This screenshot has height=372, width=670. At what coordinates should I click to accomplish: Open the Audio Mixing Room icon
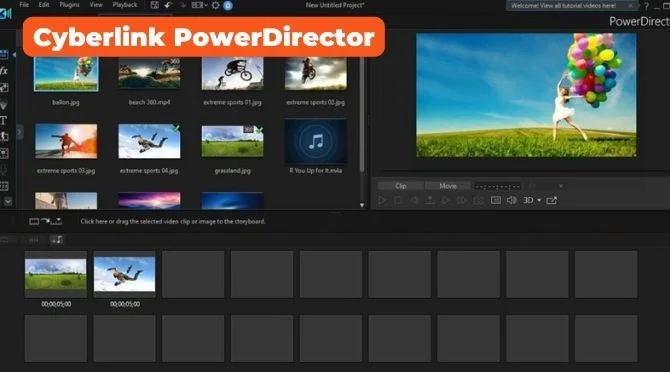click(4, 153)
